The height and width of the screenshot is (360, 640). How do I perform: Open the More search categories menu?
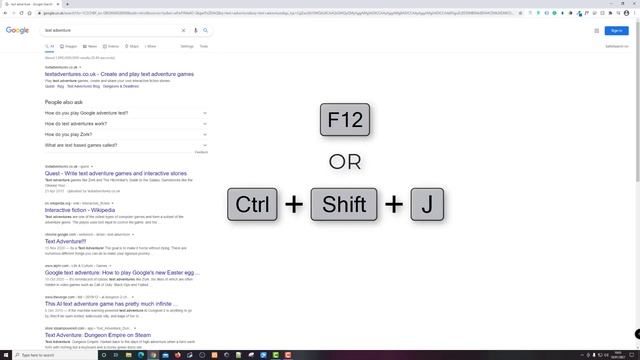coord(150,47)
